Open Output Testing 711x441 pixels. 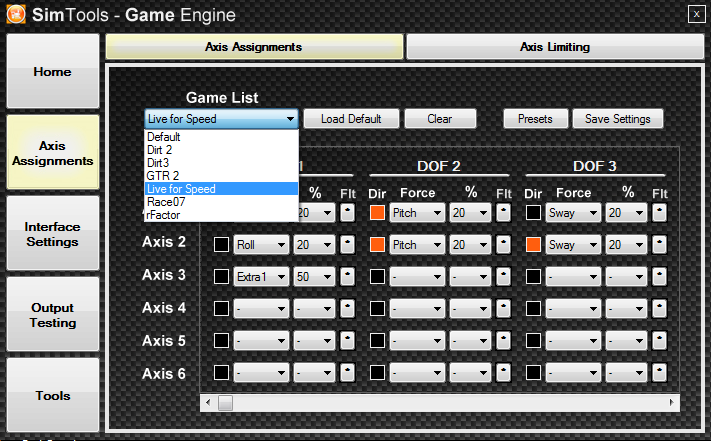tap(53, 314)
